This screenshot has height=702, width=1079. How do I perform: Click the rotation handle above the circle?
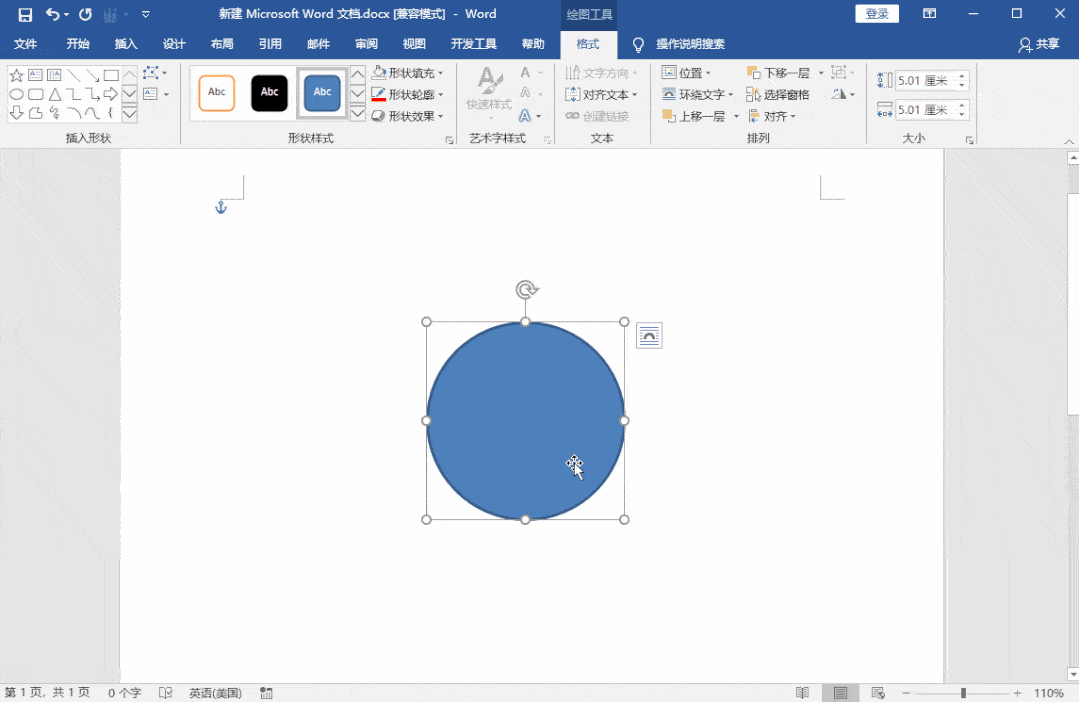click(526, 290)
